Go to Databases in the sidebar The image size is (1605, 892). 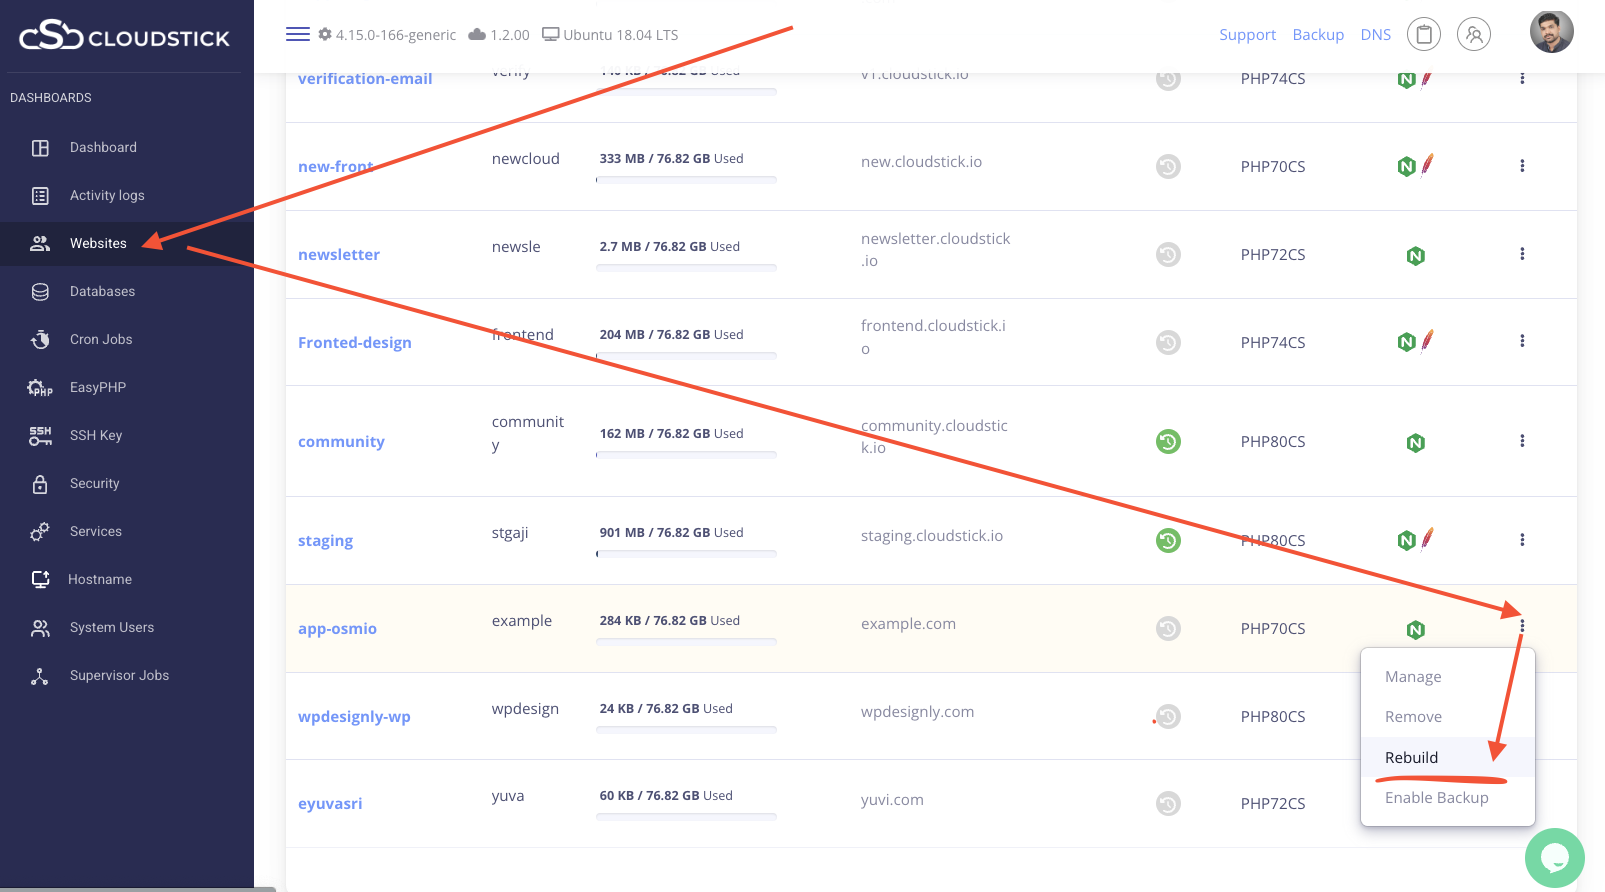(x=102, y=291)
